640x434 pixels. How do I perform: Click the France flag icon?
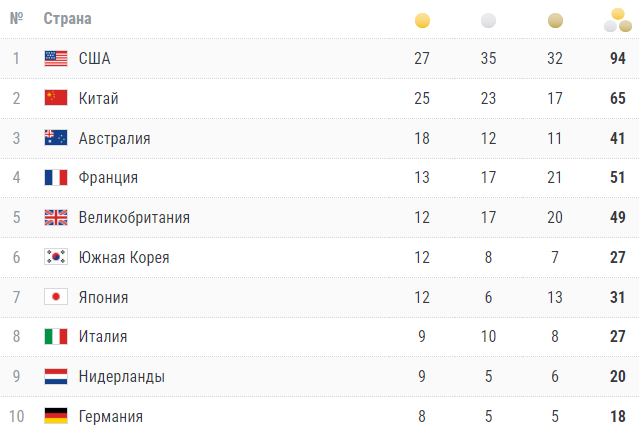tap(56, 178)
